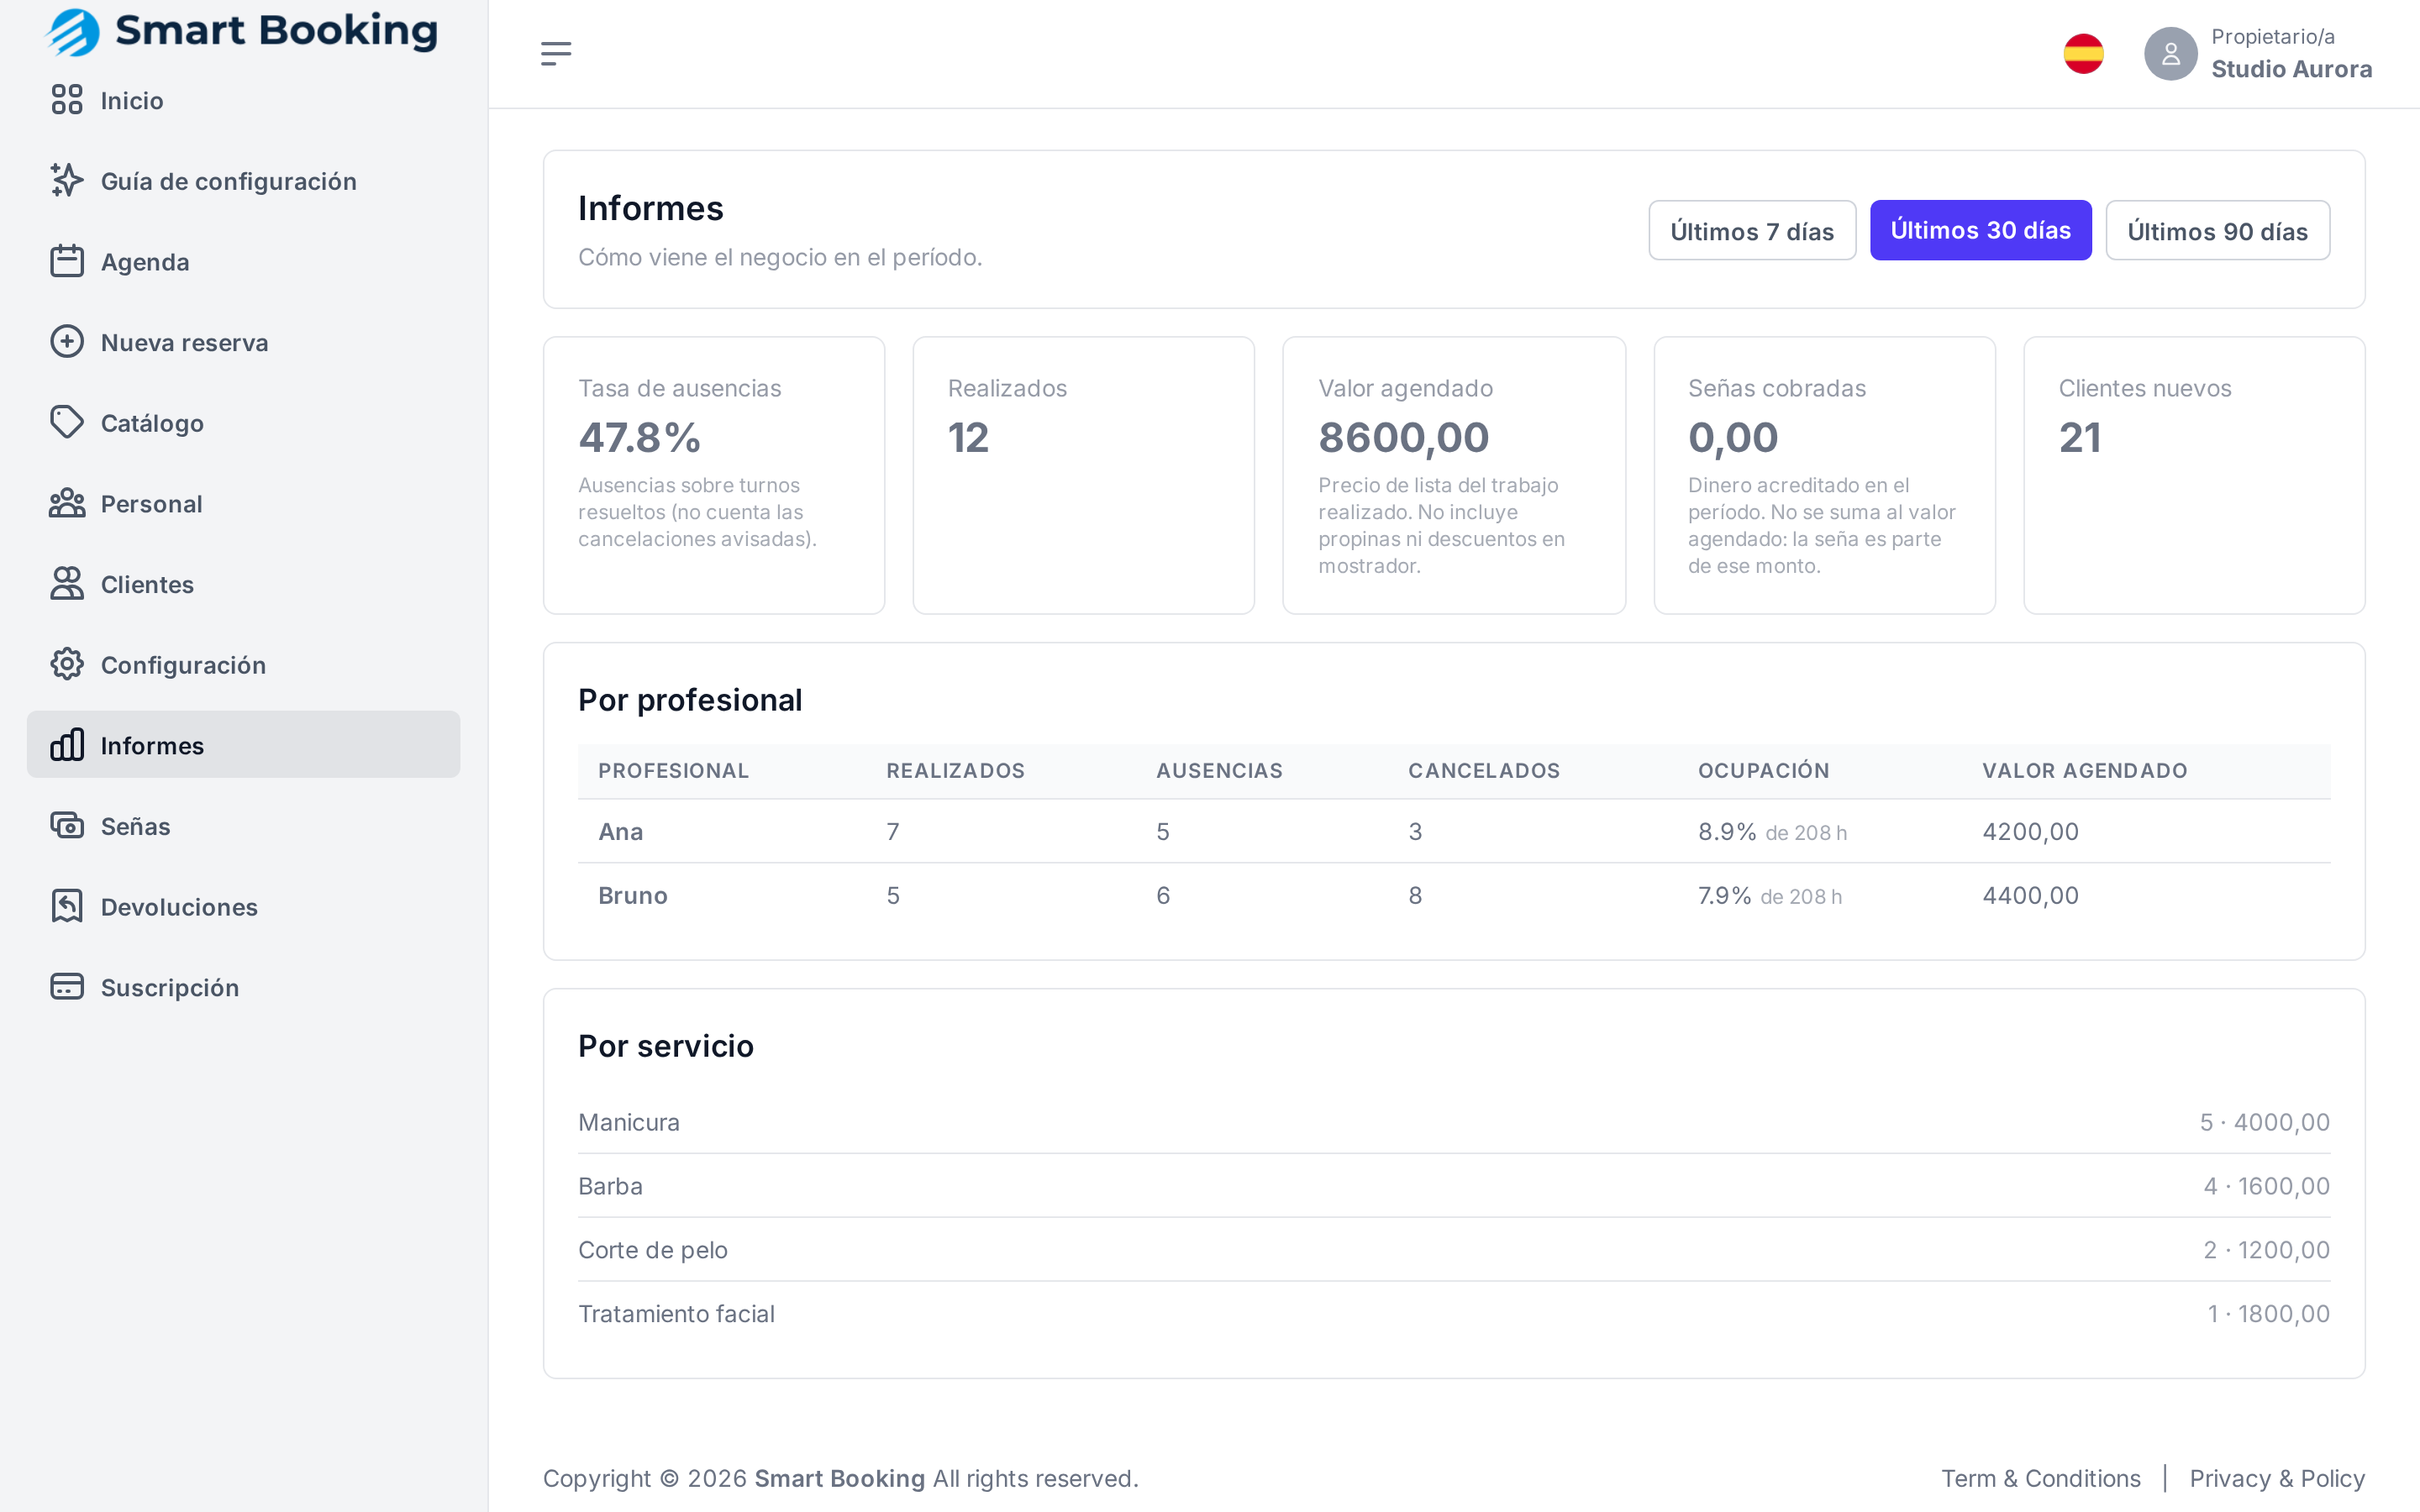2420x1512 pixels.
Task: Click the Suscripción card icon
Action: coord(67,987)
